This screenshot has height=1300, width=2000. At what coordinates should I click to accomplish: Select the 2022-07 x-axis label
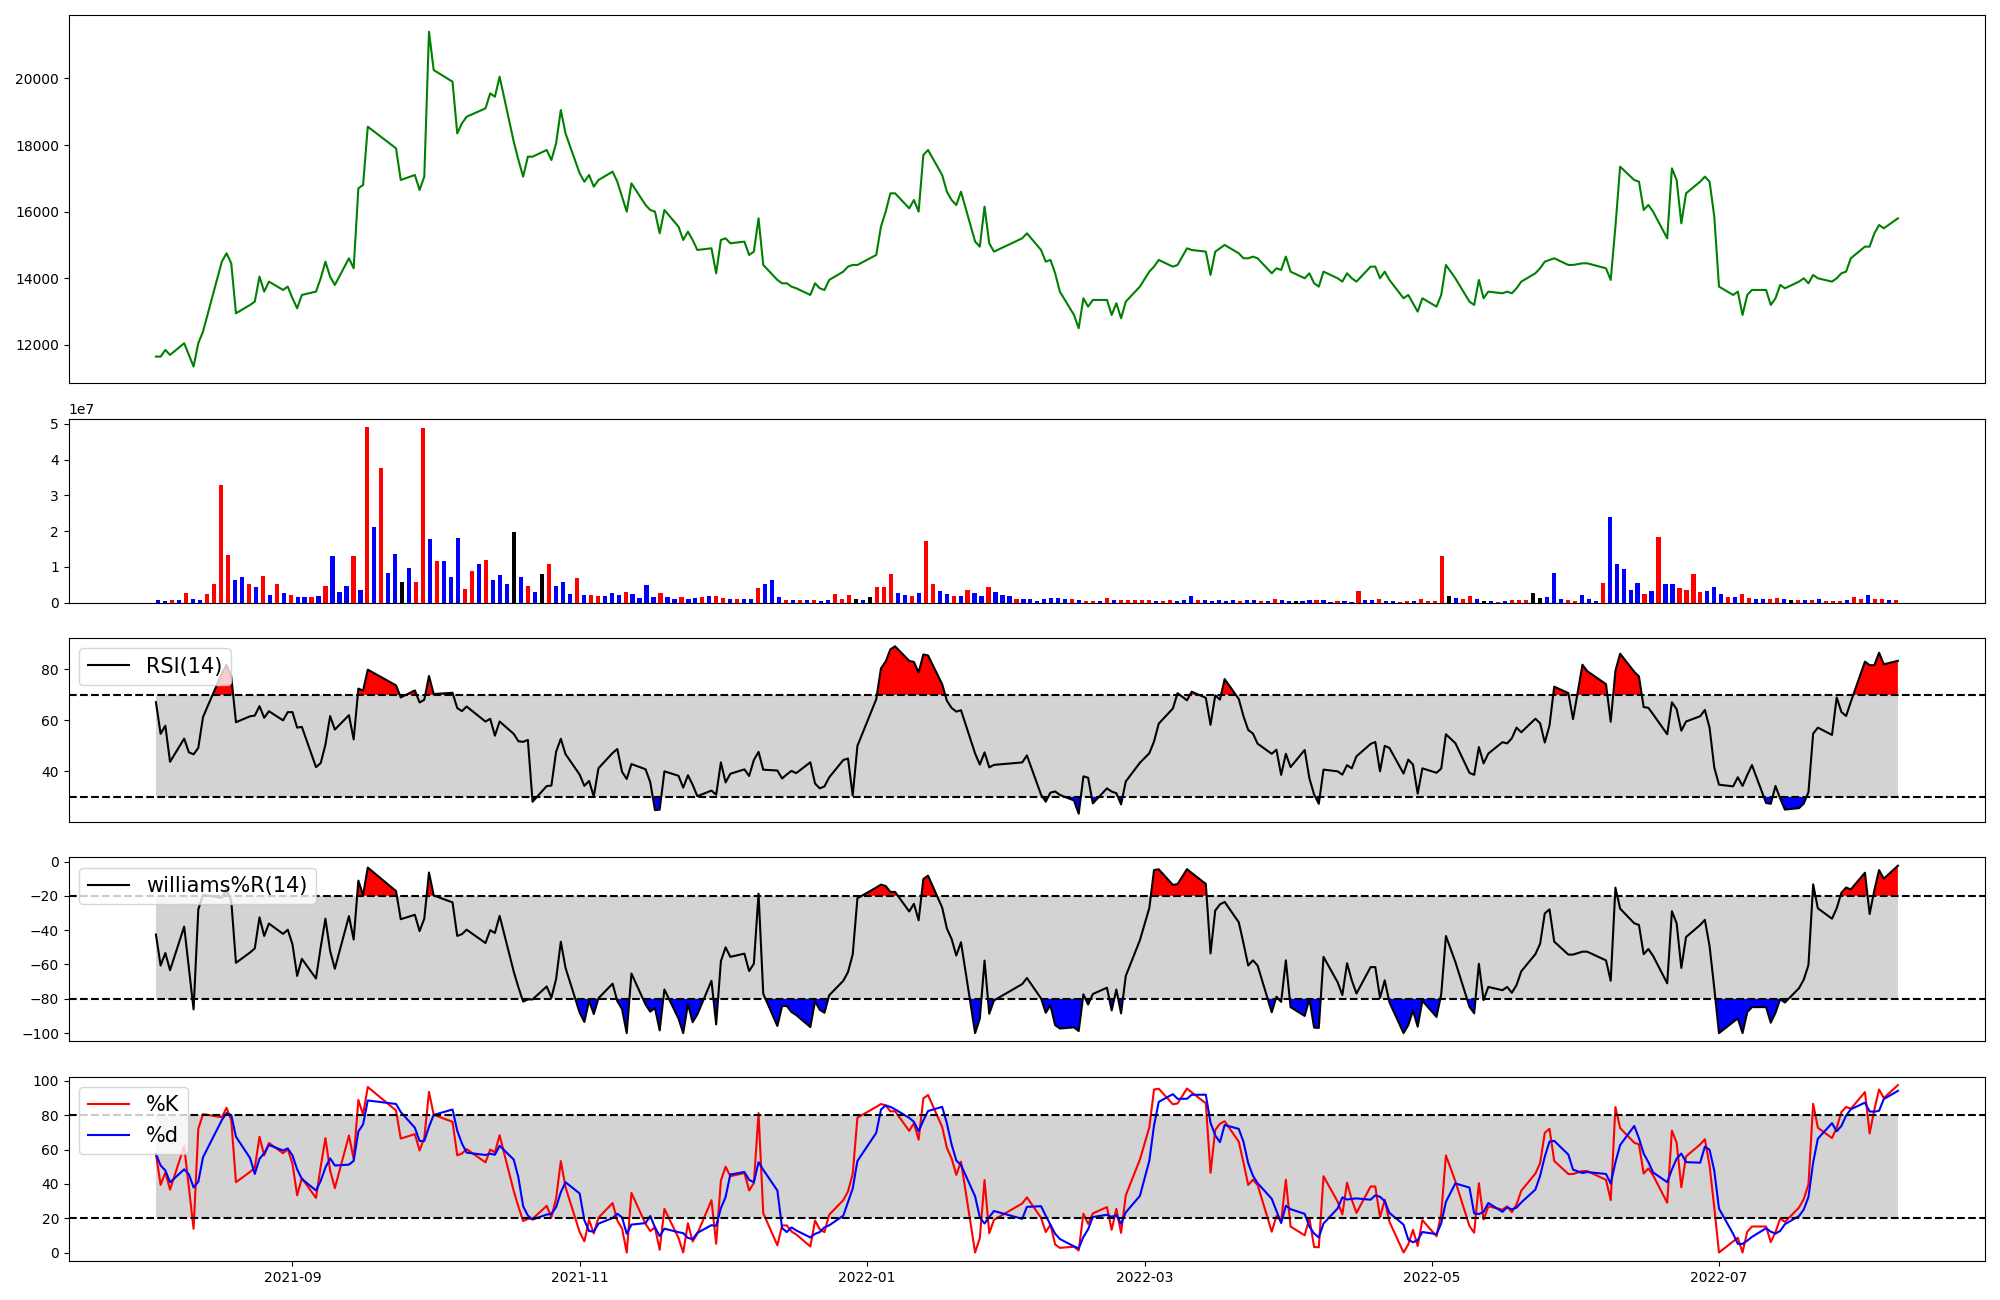point(1718,1277)
